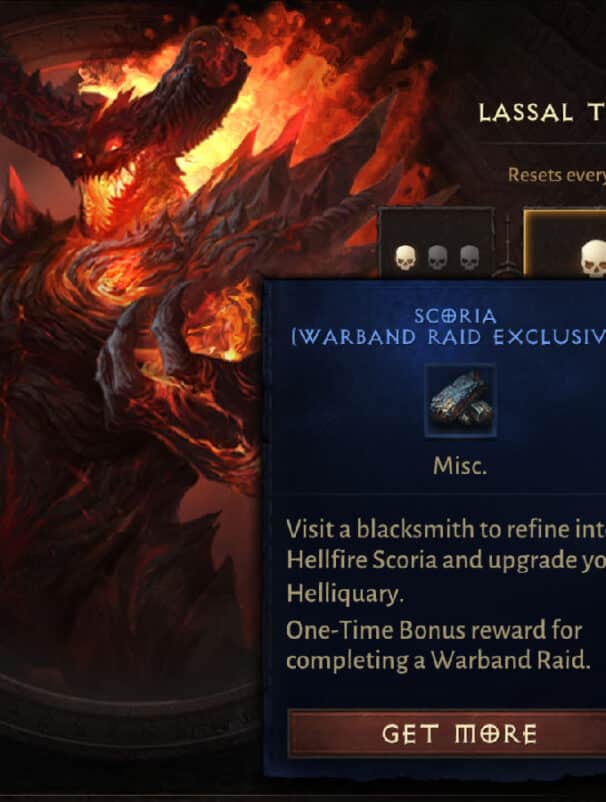Click the Misc. item category label
Screen dimensions: 606x802
(x=460, y=466)
